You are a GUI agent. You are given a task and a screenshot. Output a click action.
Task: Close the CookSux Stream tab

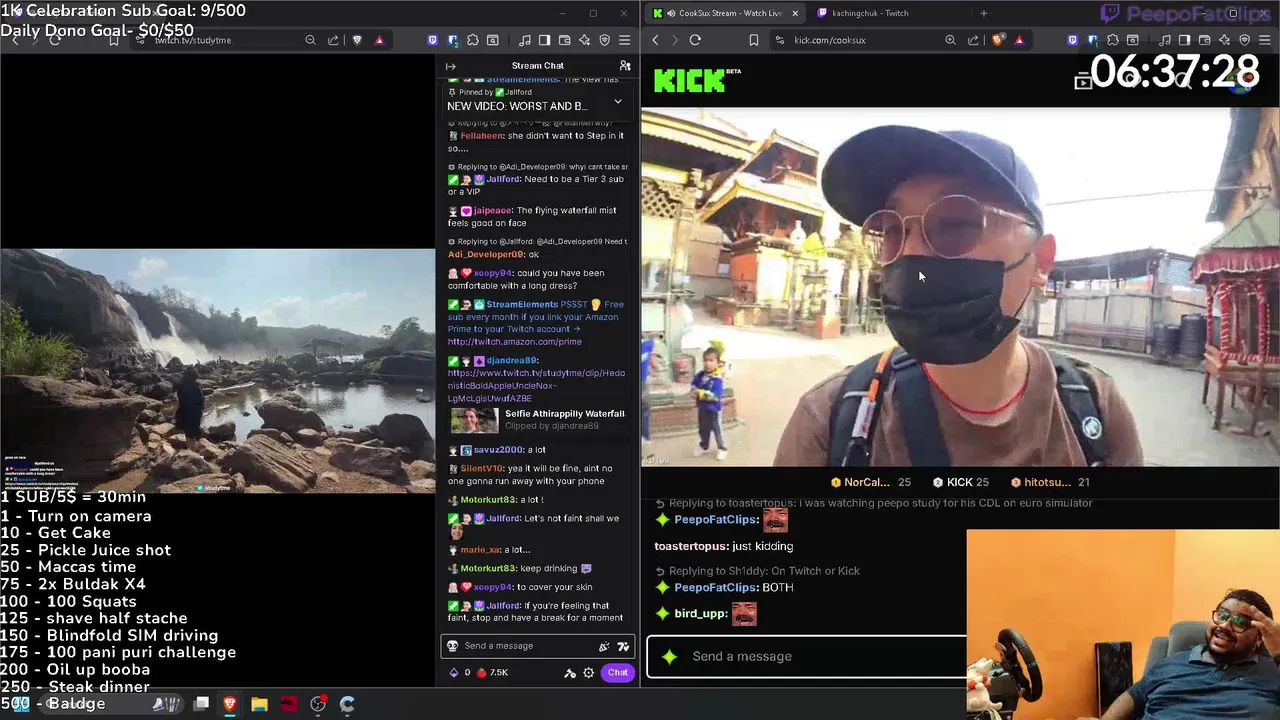[796, 13]
